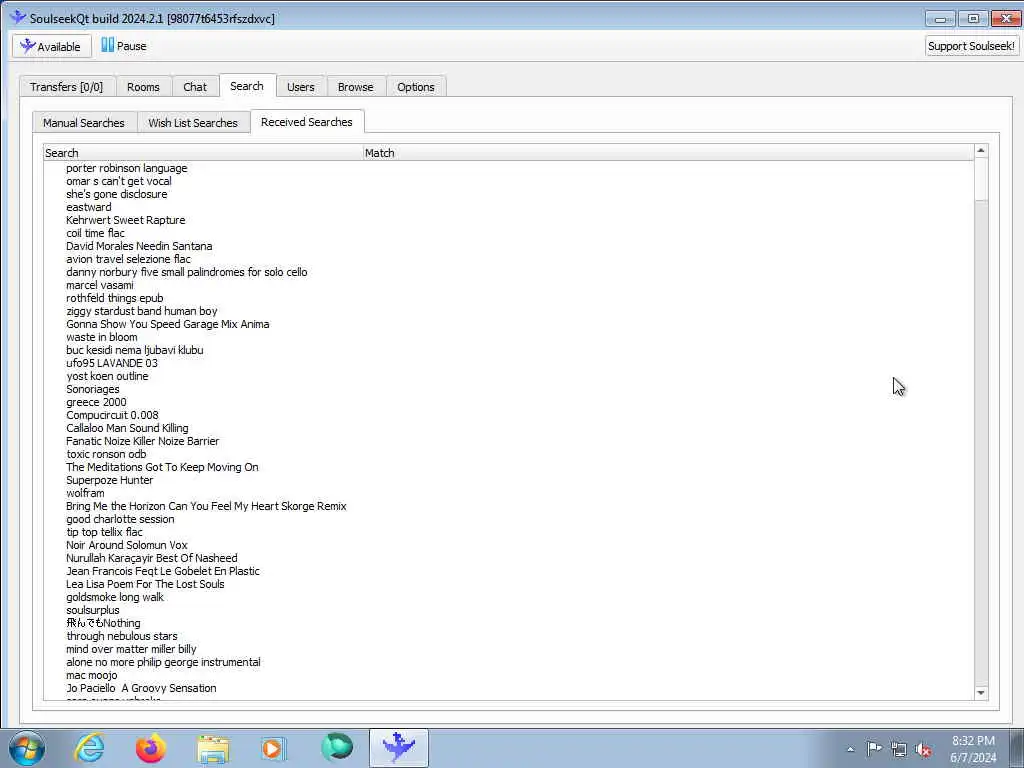This screenshot has width=1024, height=768.
Task: Open the clock showing 8:32 PM
Action: pos(973,749)
